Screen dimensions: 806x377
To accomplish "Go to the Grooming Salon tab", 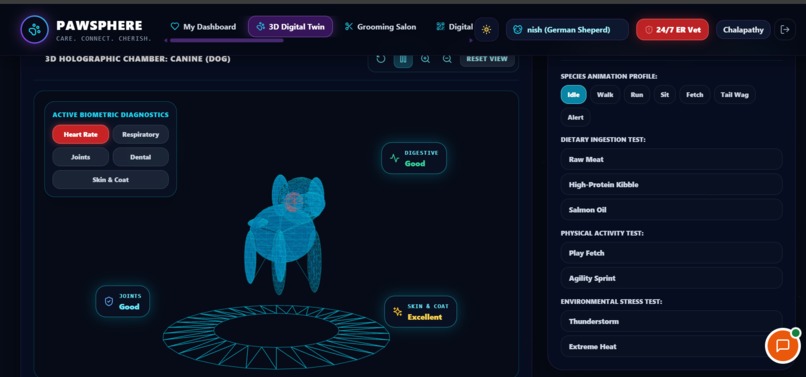I will point(380,27).
